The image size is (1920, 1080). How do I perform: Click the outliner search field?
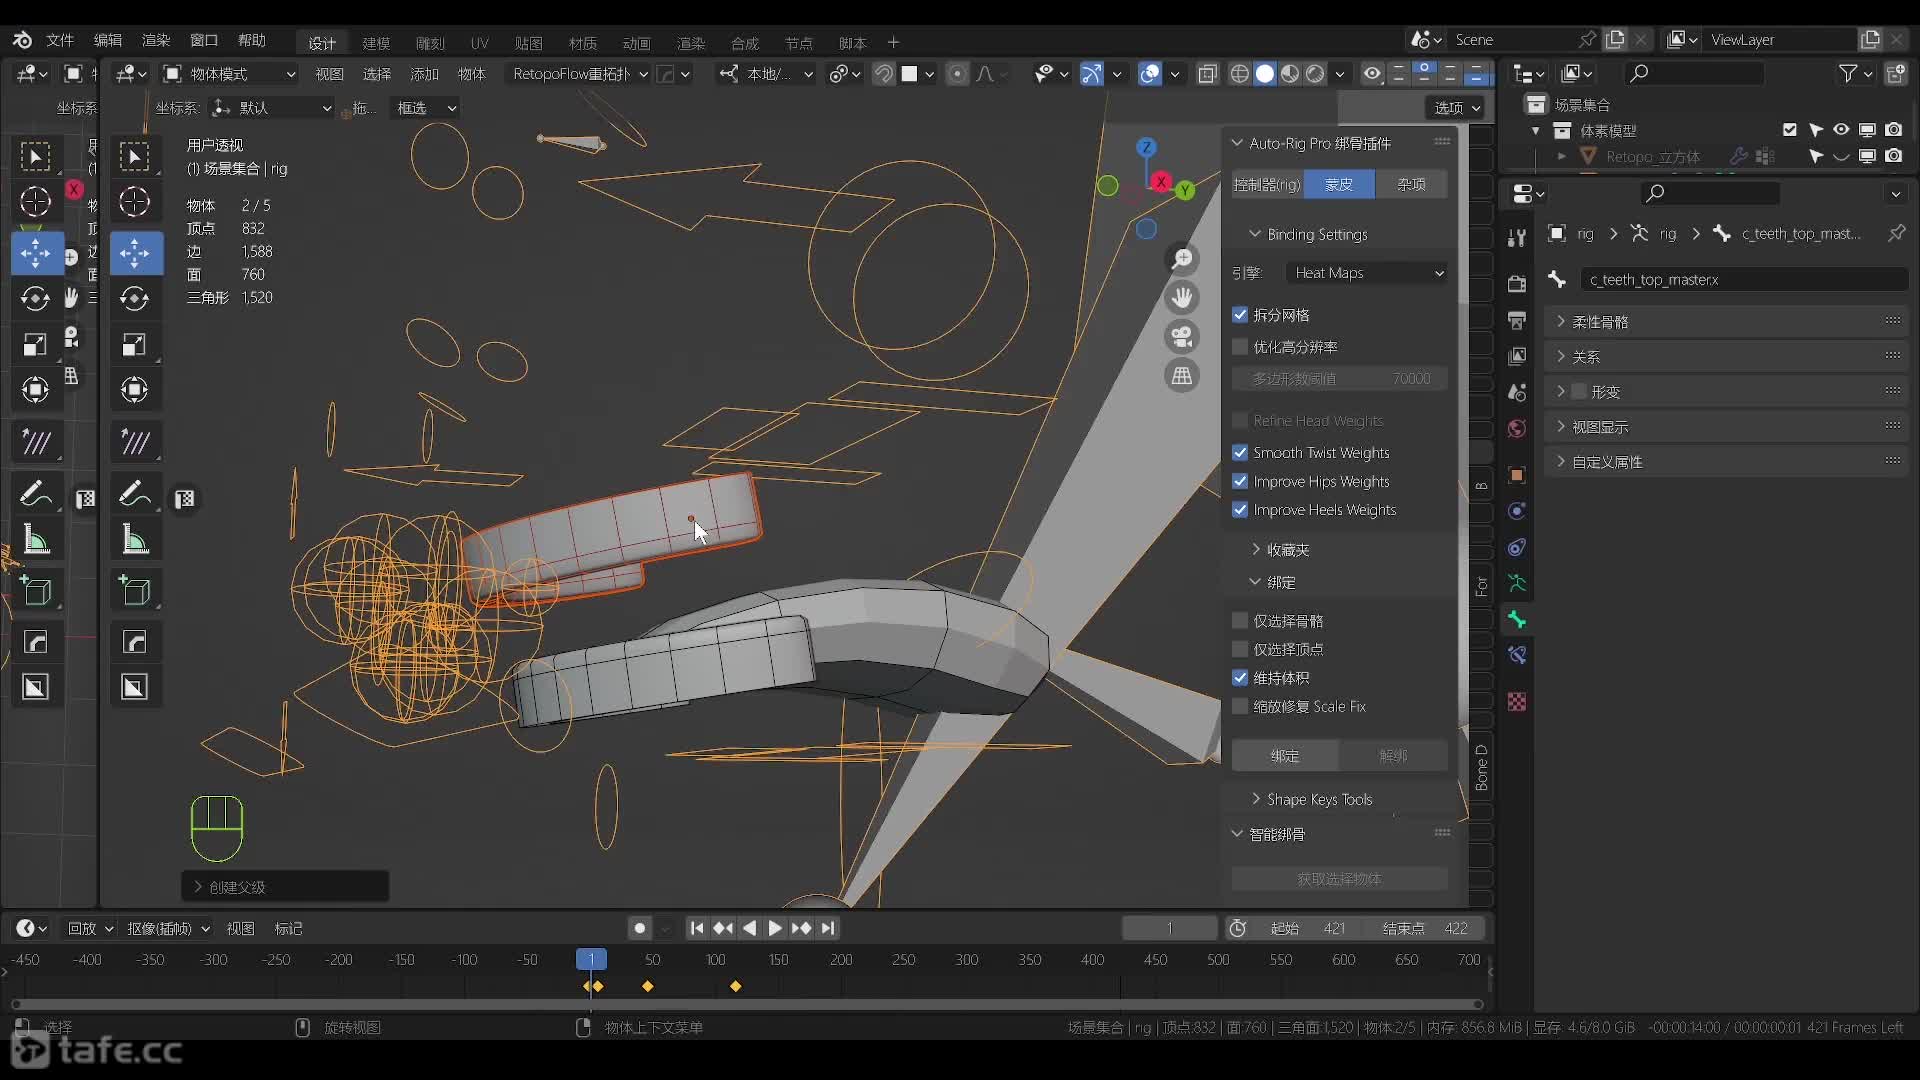click(1694, 73)
